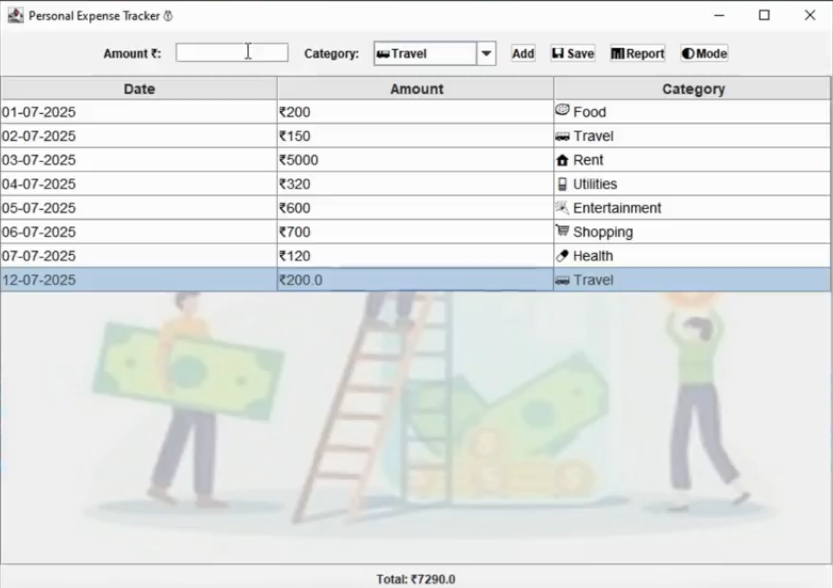
Task: Select date cell 06-07-2025
Action: [139, 232]
